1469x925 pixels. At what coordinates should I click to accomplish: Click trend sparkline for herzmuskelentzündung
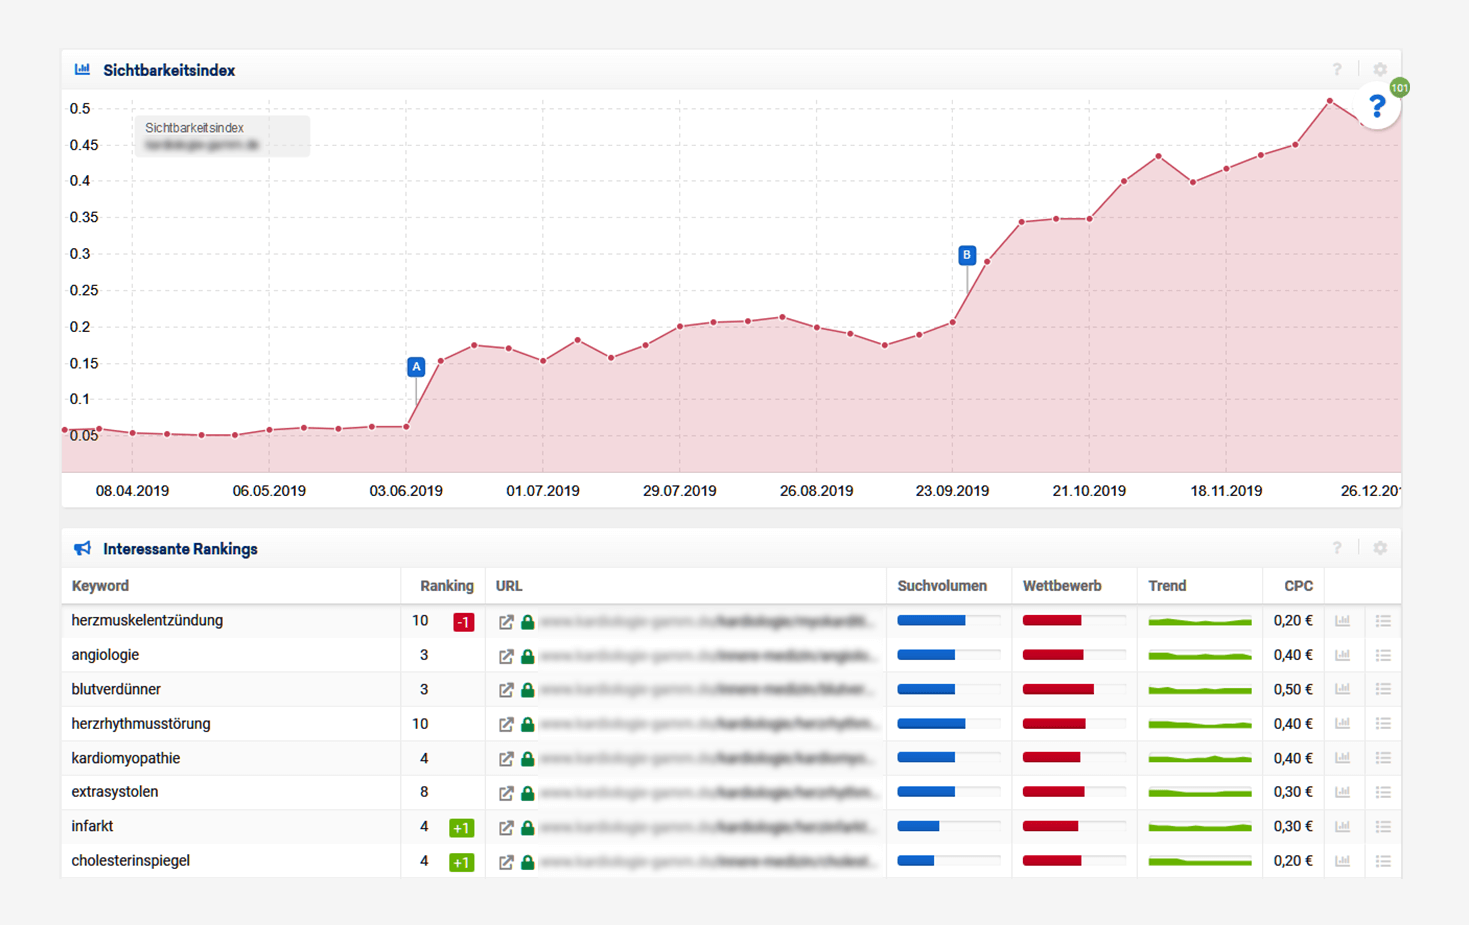1200,621
